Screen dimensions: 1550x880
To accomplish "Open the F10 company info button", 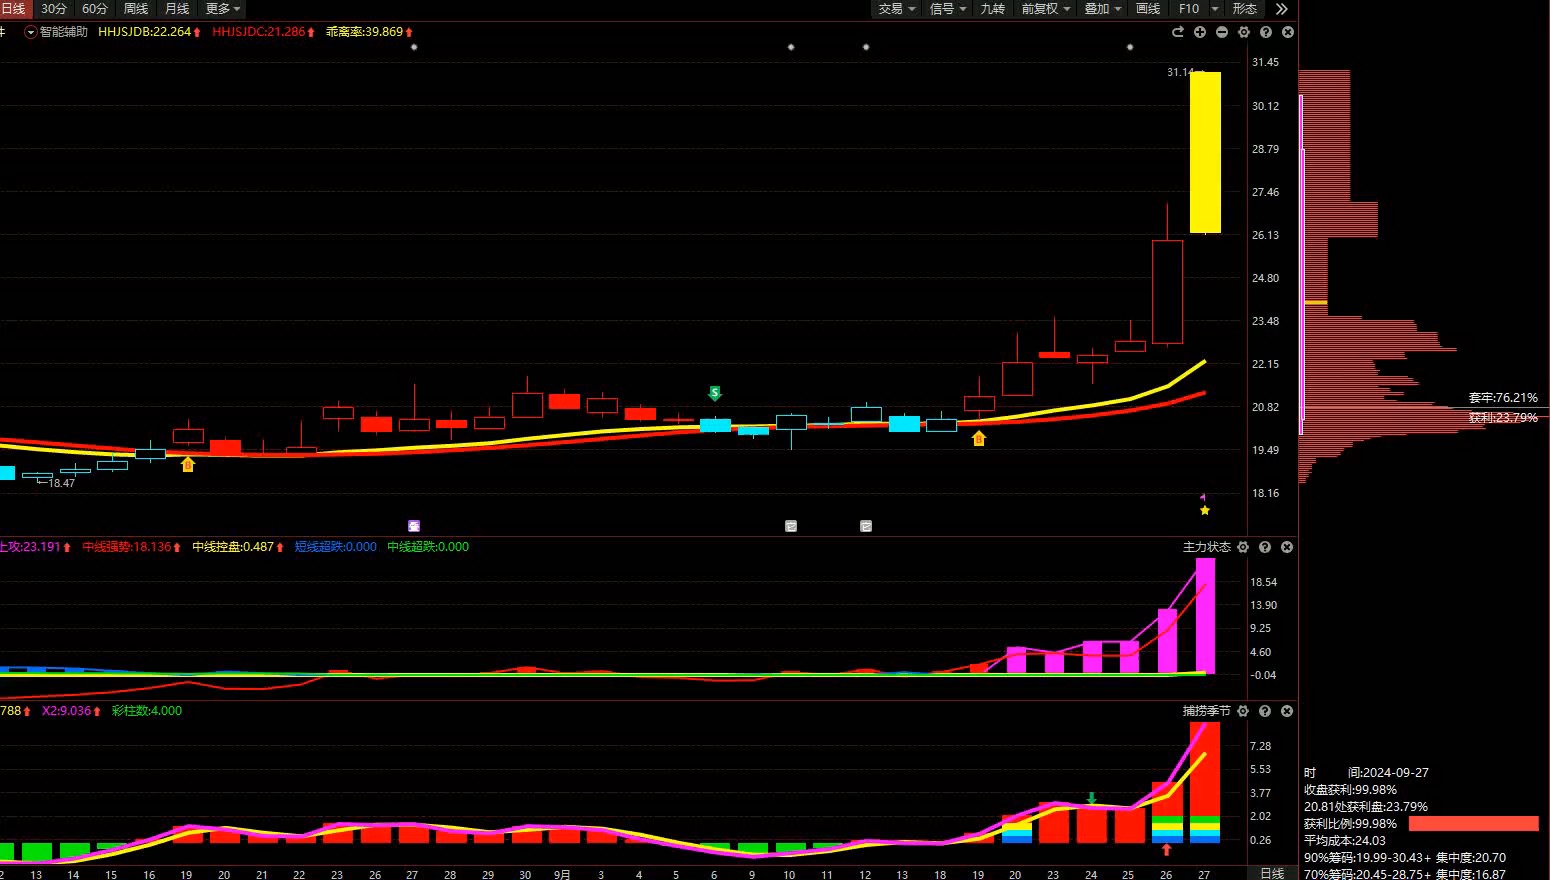I will [x=1189, y=8].
